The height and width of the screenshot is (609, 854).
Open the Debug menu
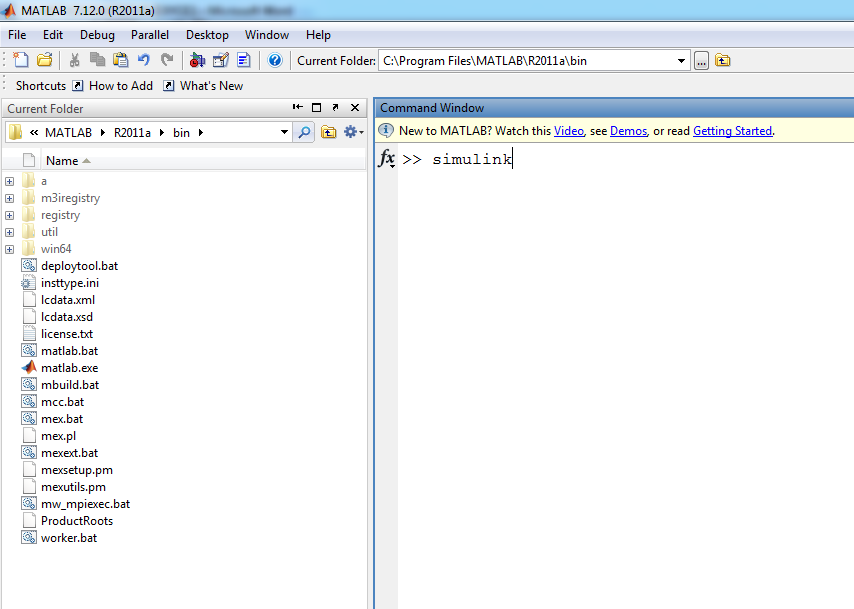pos(97,35)
